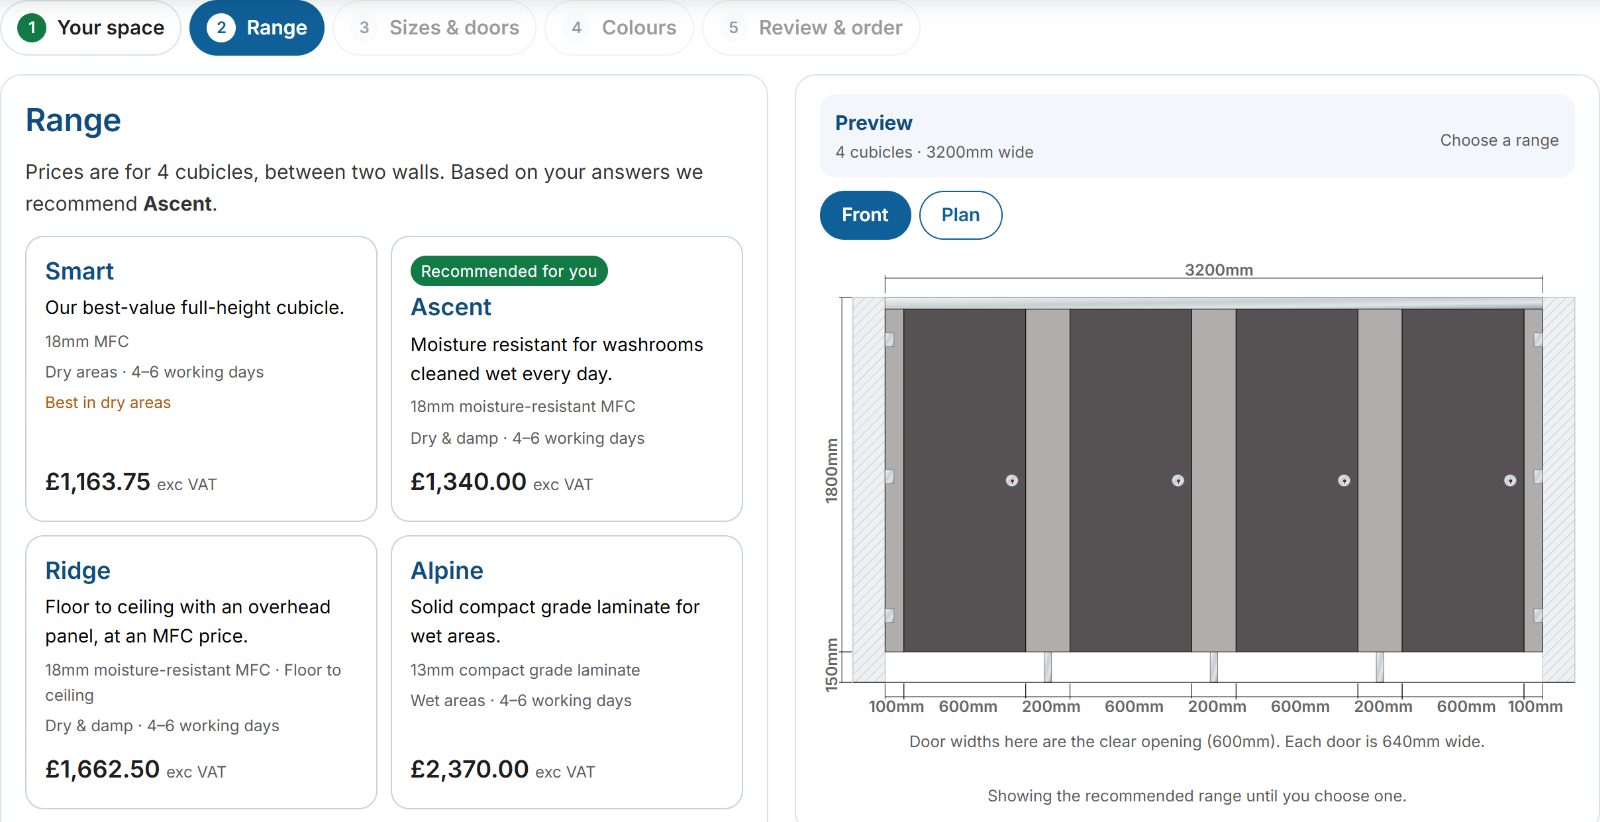This screenshot has width=1600, height=822.
Task: Open the Sizes & doors step
Action: pyautogui.click(x=435, y=28)
